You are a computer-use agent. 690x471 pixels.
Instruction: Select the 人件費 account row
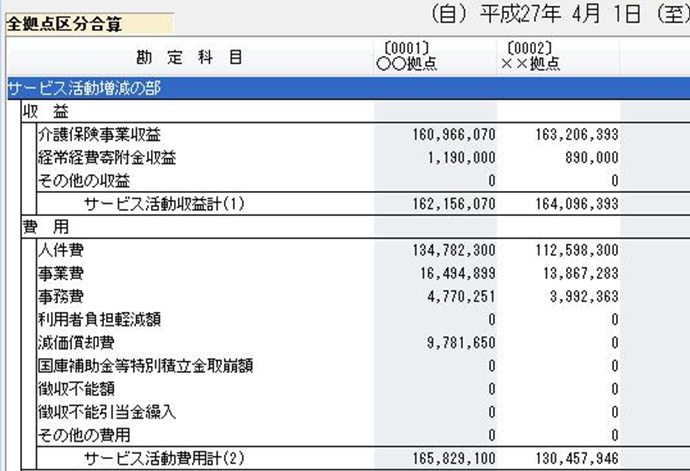(60, 249)
